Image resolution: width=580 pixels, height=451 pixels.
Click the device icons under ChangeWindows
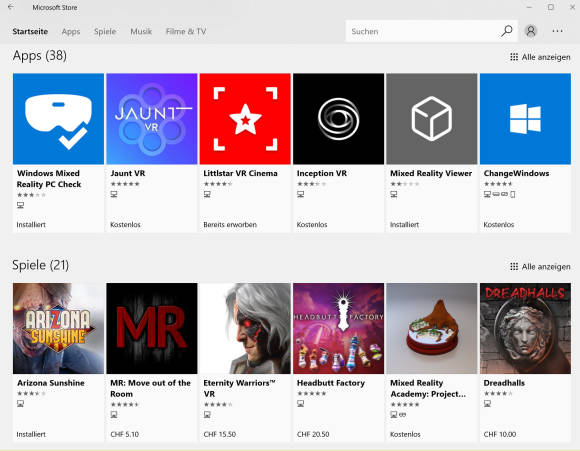499,194
